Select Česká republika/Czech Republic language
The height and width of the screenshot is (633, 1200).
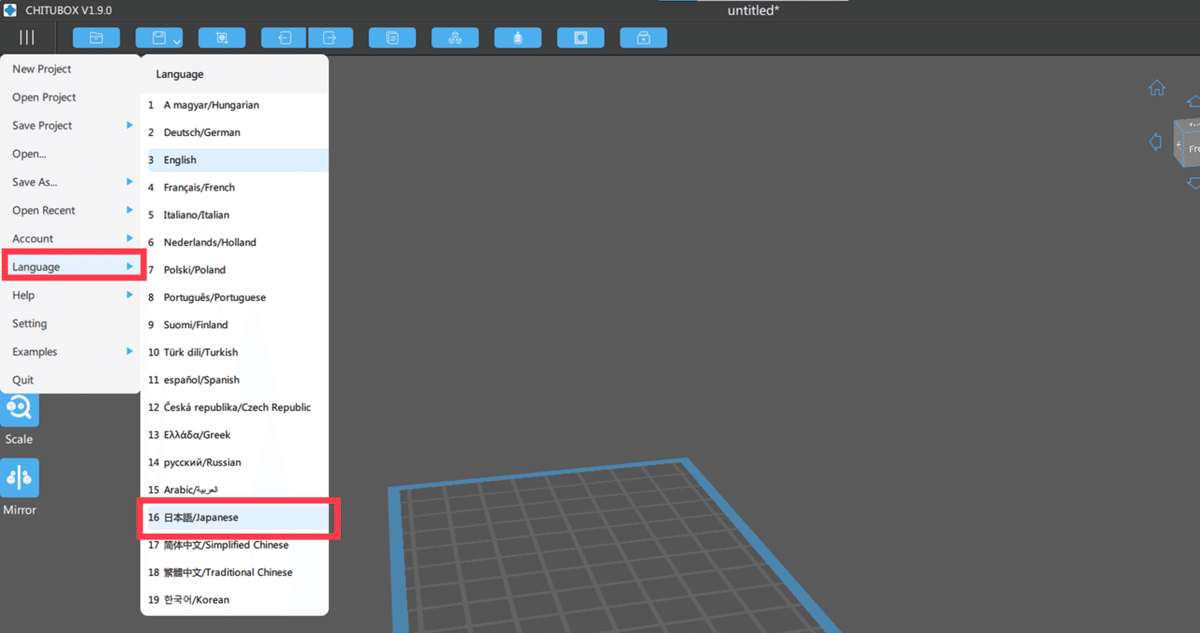pos(235,407)
